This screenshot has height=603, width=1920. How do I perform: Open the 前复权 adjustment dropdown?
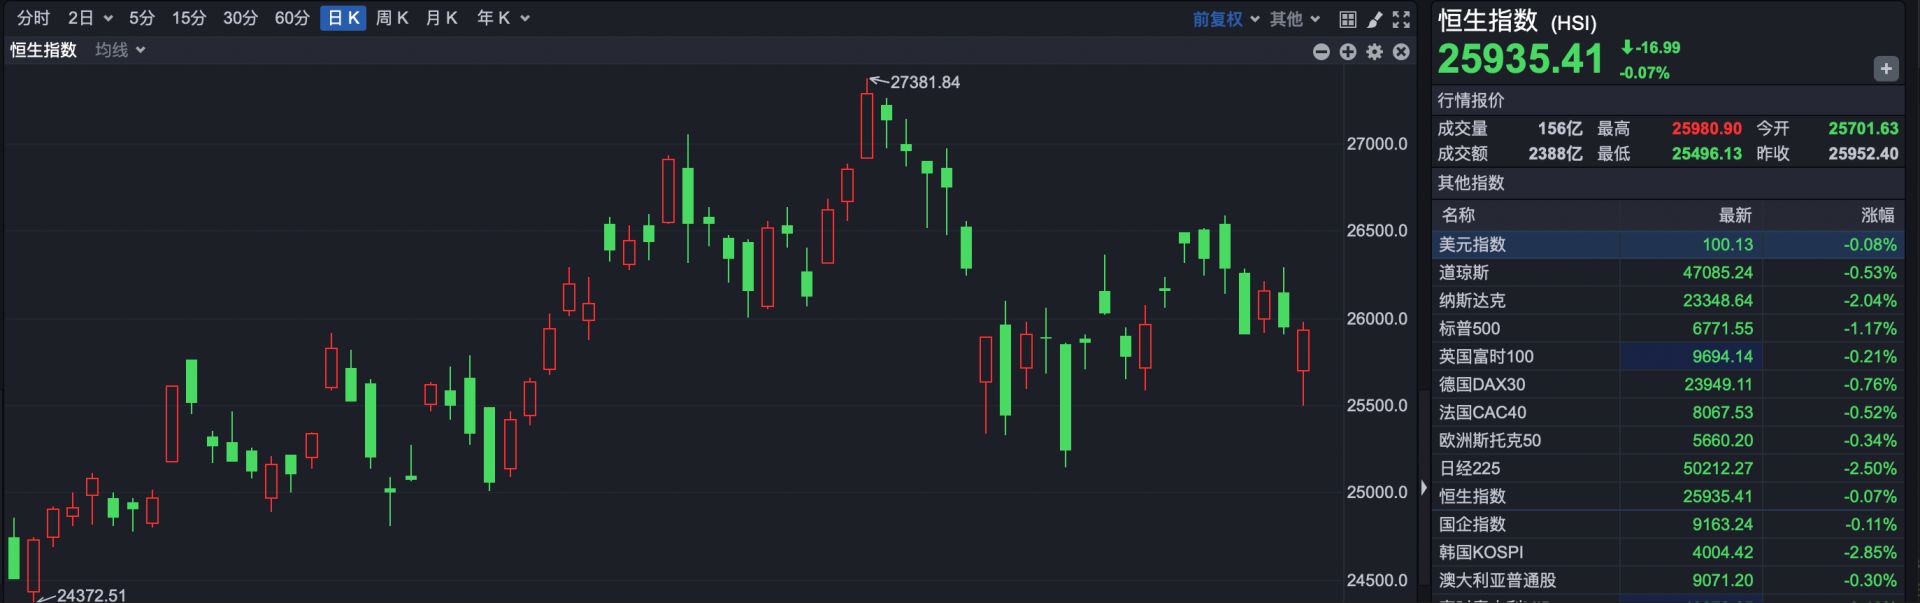[1226, 19]
